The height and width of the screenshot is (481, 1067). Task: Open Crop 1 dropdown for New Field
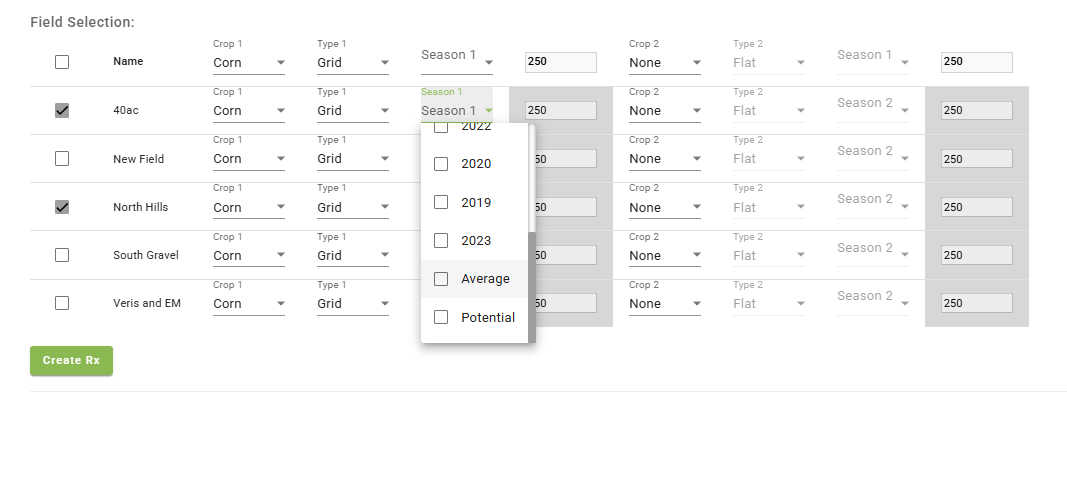(249, 159)
